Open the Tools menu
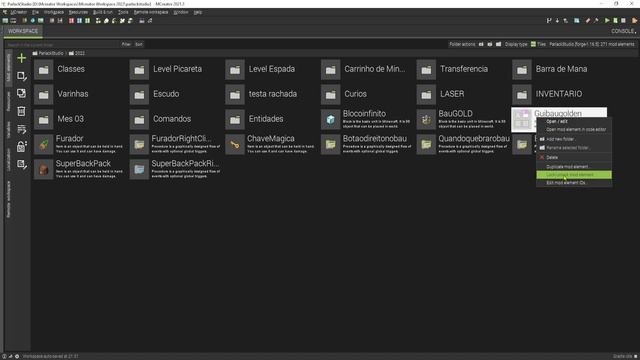Image resolution: width=640 pixels, height=360 pixels. (123, 12)
